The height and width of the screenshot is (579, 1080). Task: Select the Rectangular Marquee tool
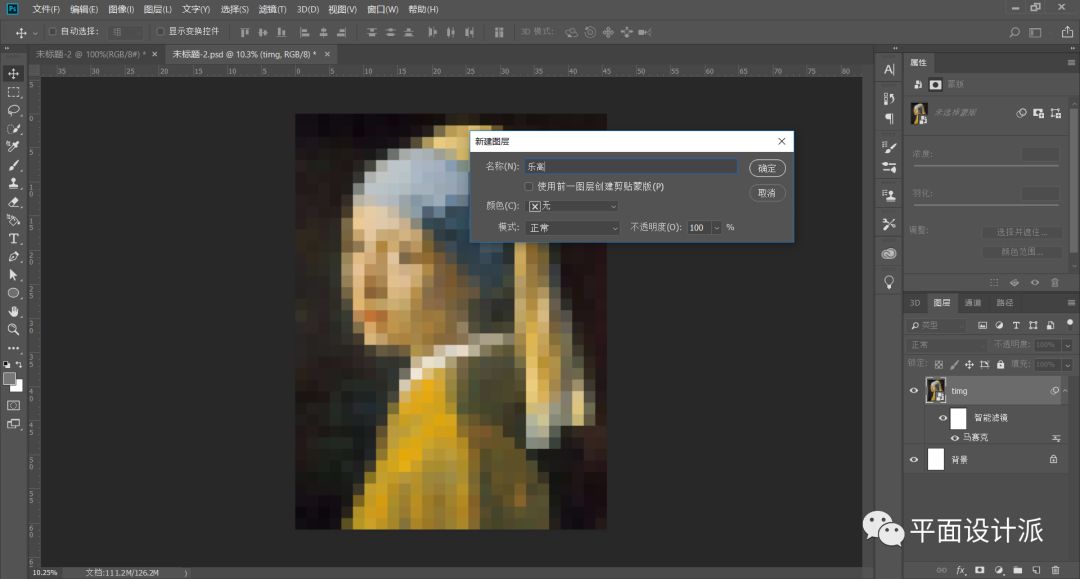coord(14,92)
